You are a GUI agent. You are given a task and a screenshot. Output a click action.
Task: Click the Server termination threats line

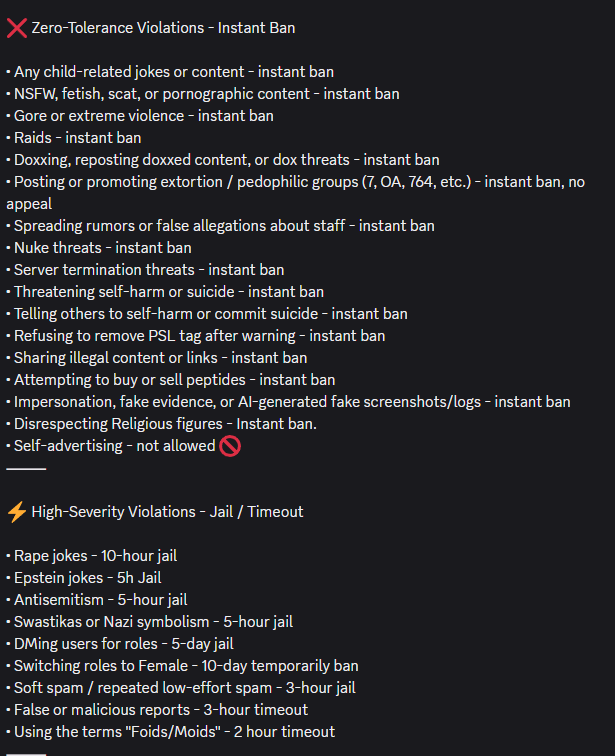148,270
